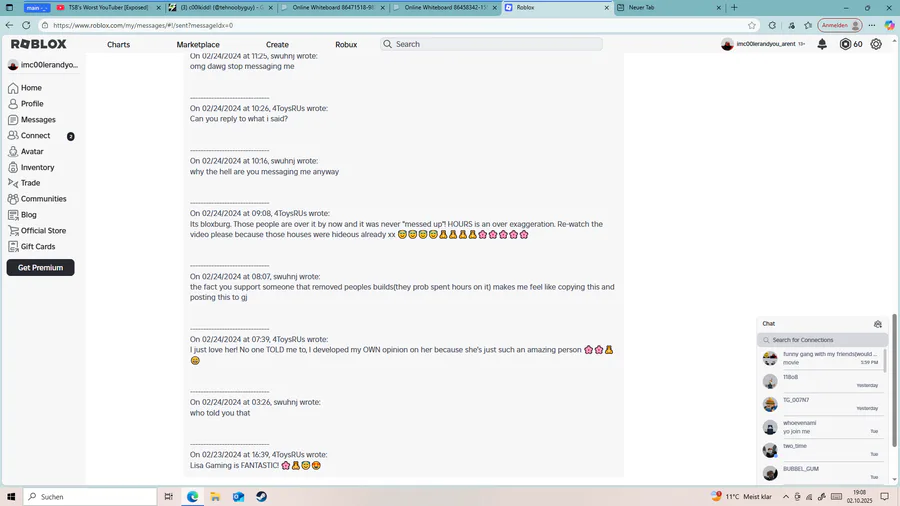The image size is (900, 506).
Task: Open Windows Start menu
Action: 10,497
